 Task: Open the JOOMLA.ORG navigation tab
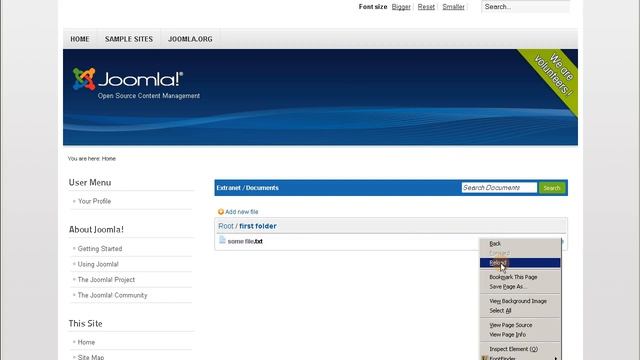[x=190, y=39]
